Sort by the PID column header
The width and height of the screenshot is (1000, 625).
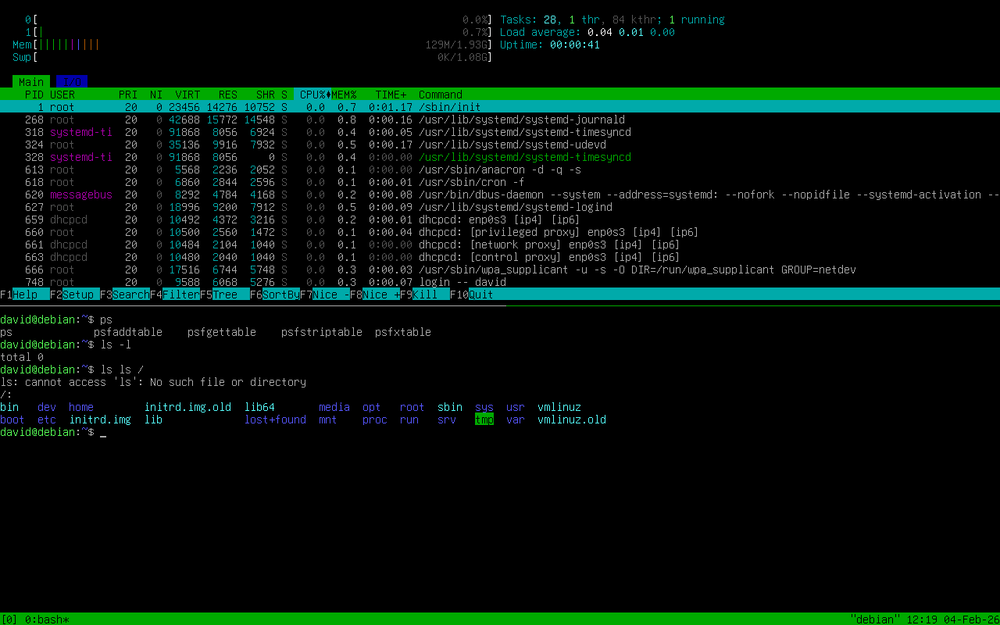point(34,94)
